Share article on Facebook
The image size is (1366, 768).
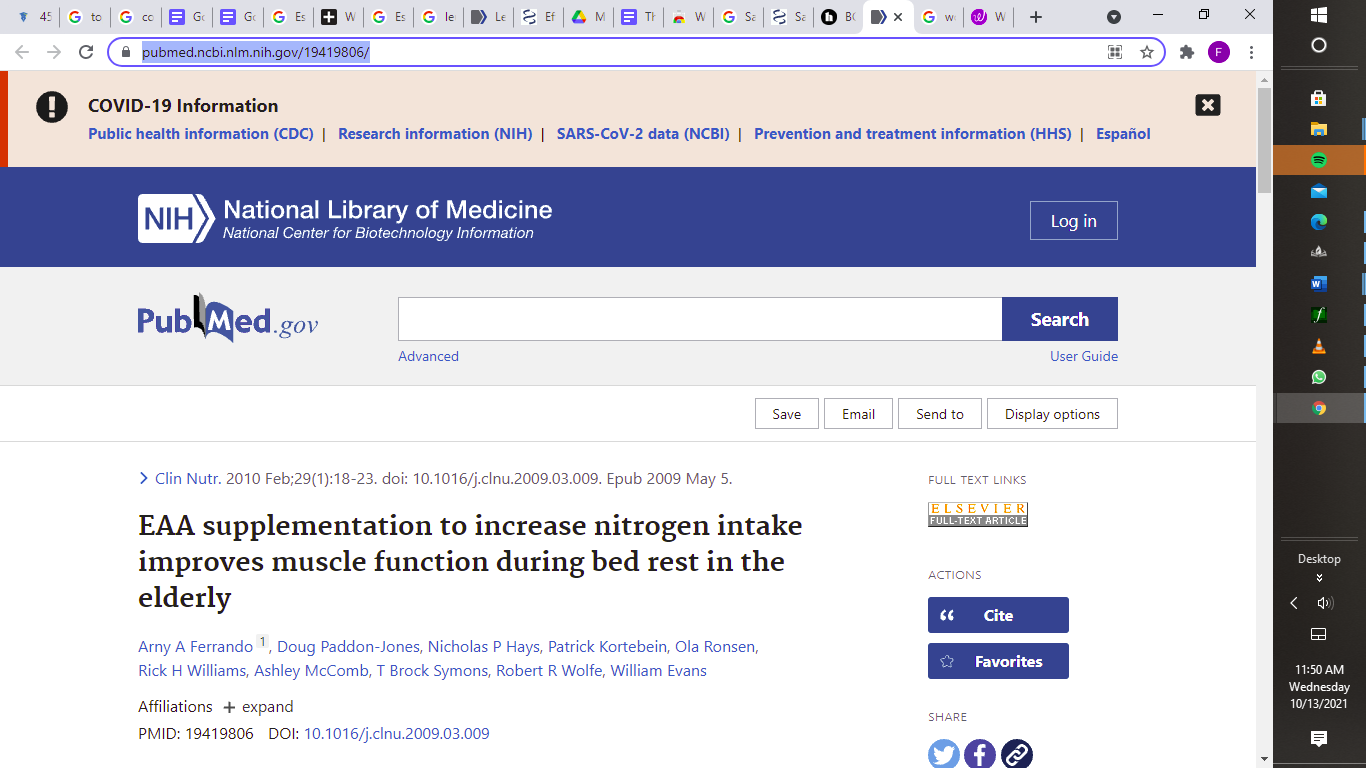tap(980, 753)
